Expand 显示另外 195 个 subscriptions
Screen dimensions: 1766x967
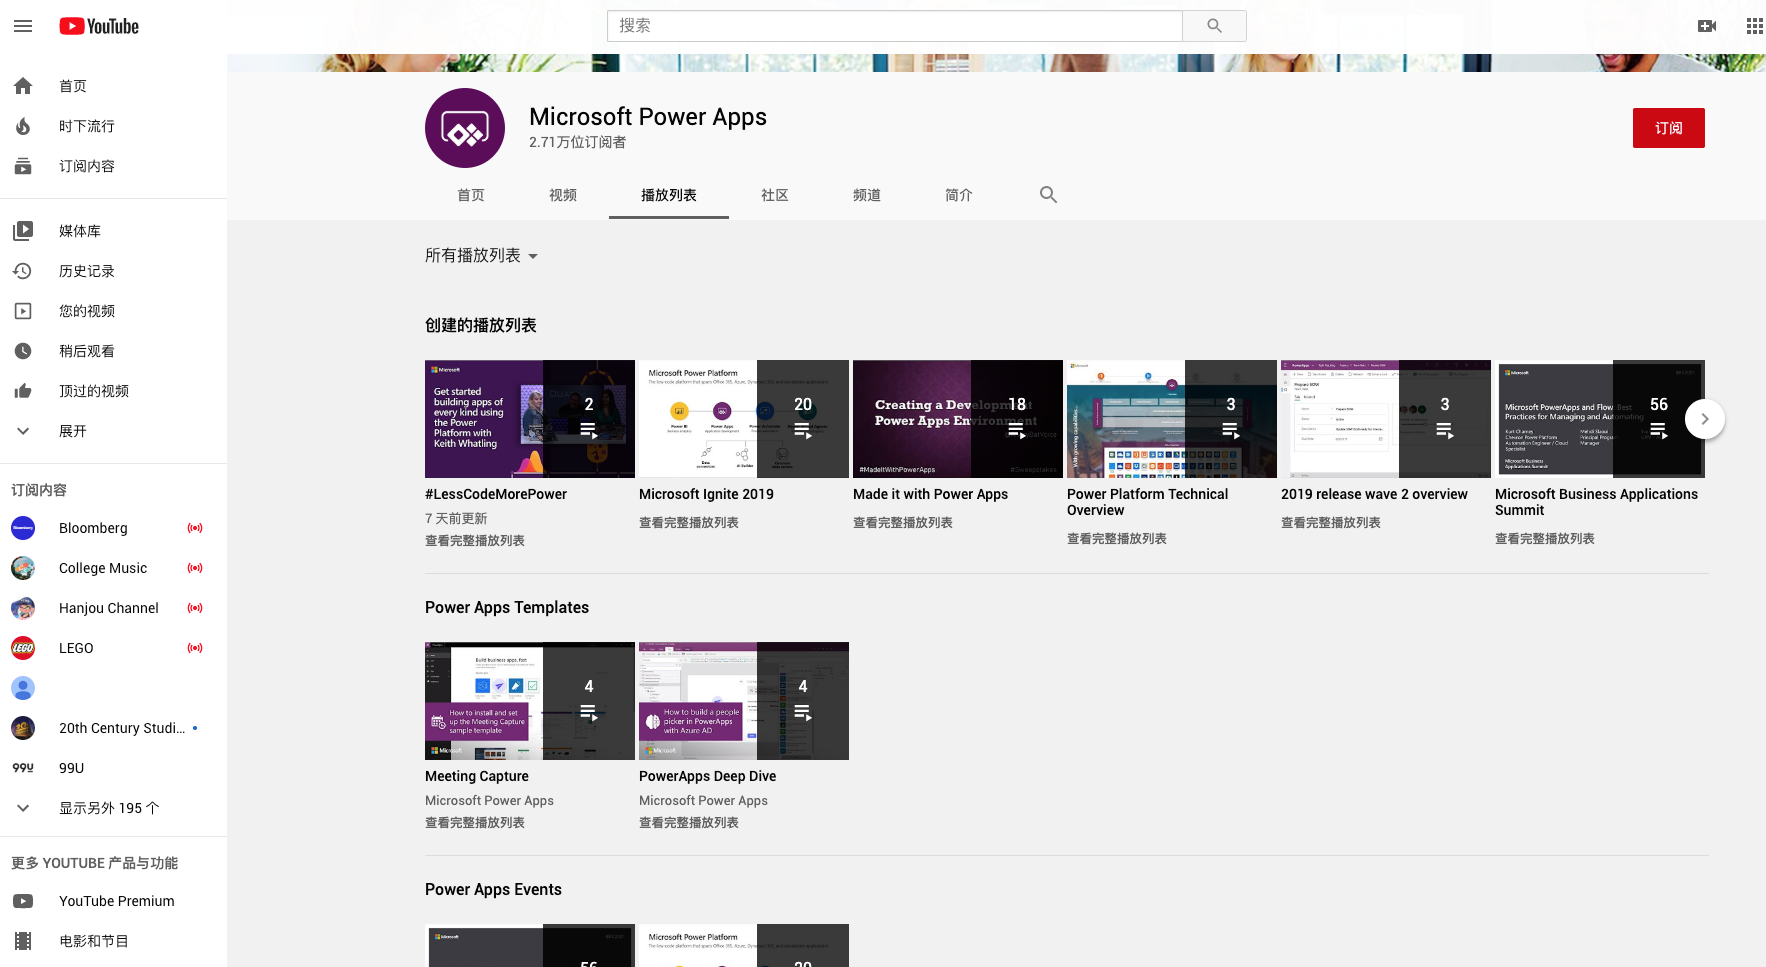tap(23, 808)
